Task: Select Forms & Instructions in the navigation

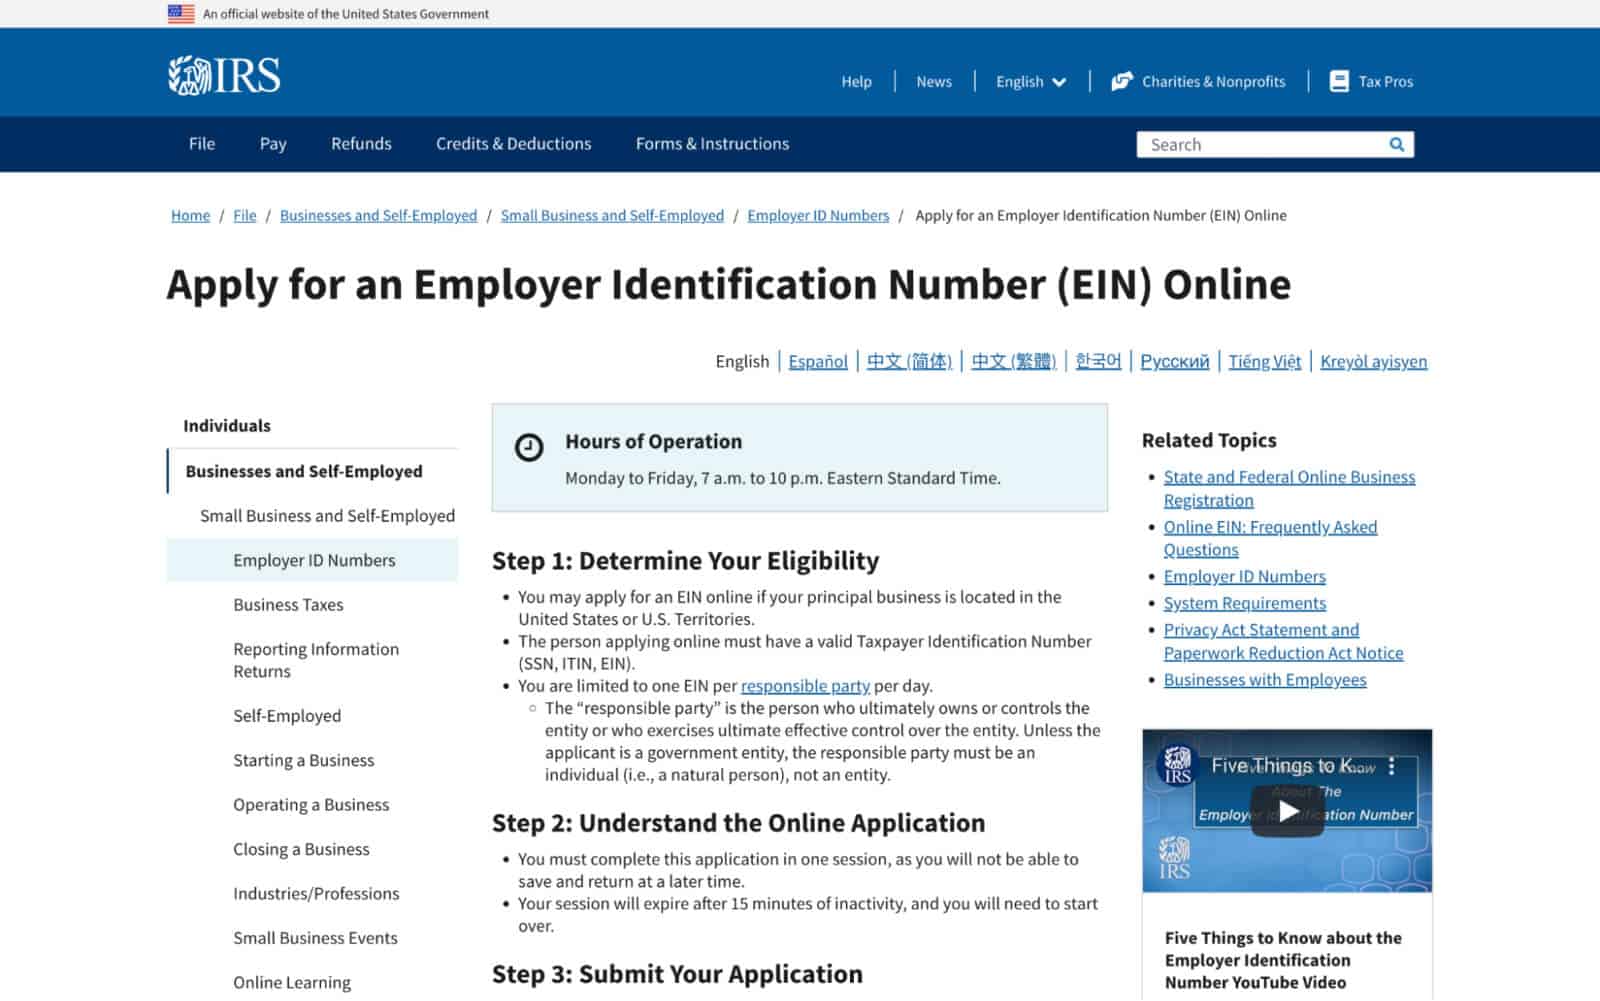Action: 711,144
